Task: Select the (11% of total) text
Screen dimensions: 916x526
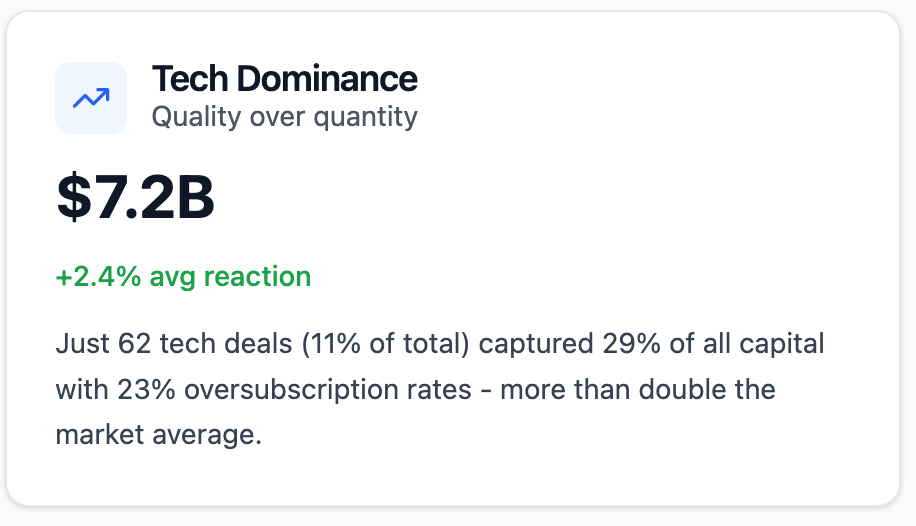Action: click(386, 344)
